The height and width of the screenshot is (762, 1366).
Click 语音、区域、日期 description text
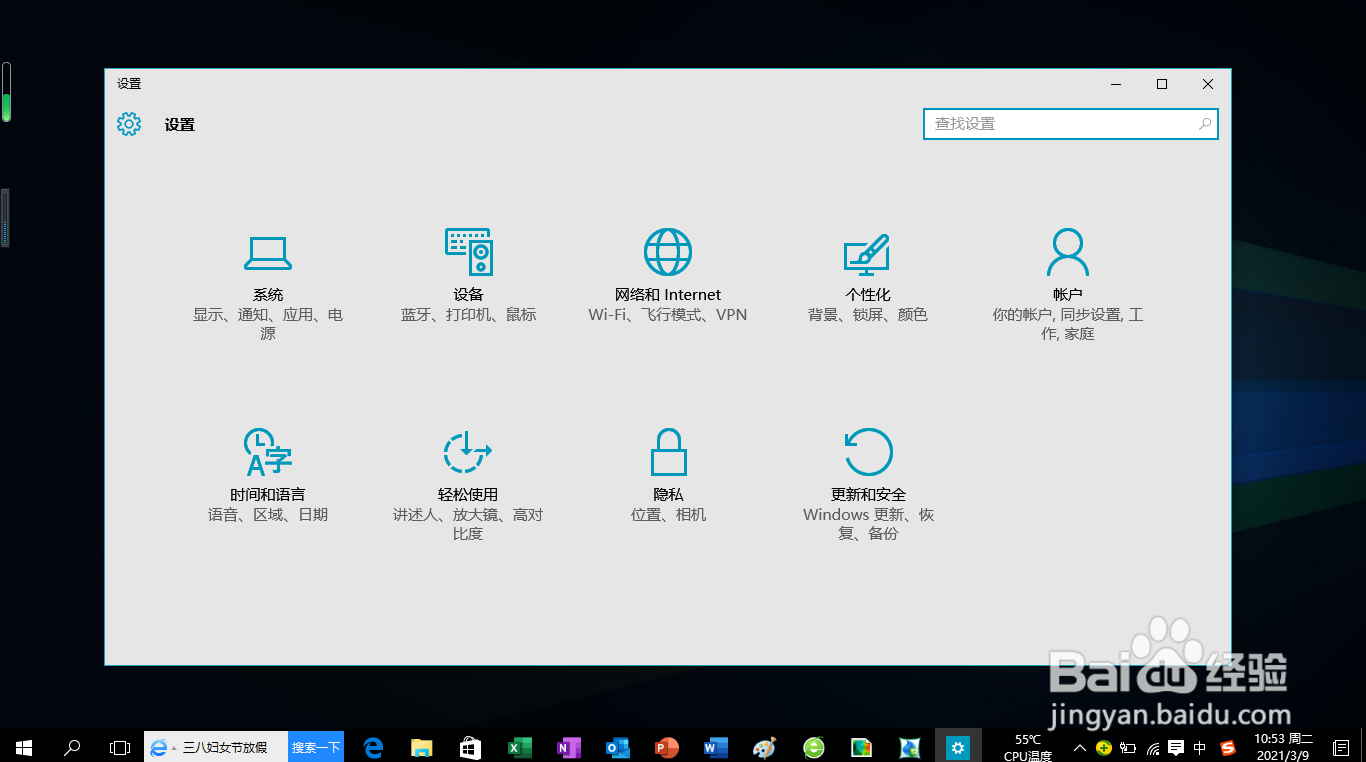pos(268,515)
